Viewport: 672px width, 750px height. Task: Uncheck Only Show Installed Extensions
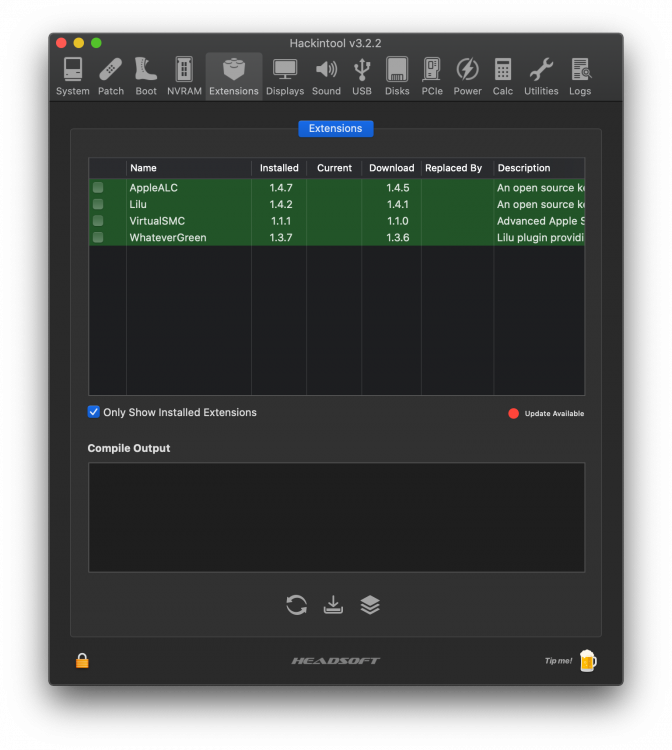[94, 412]
